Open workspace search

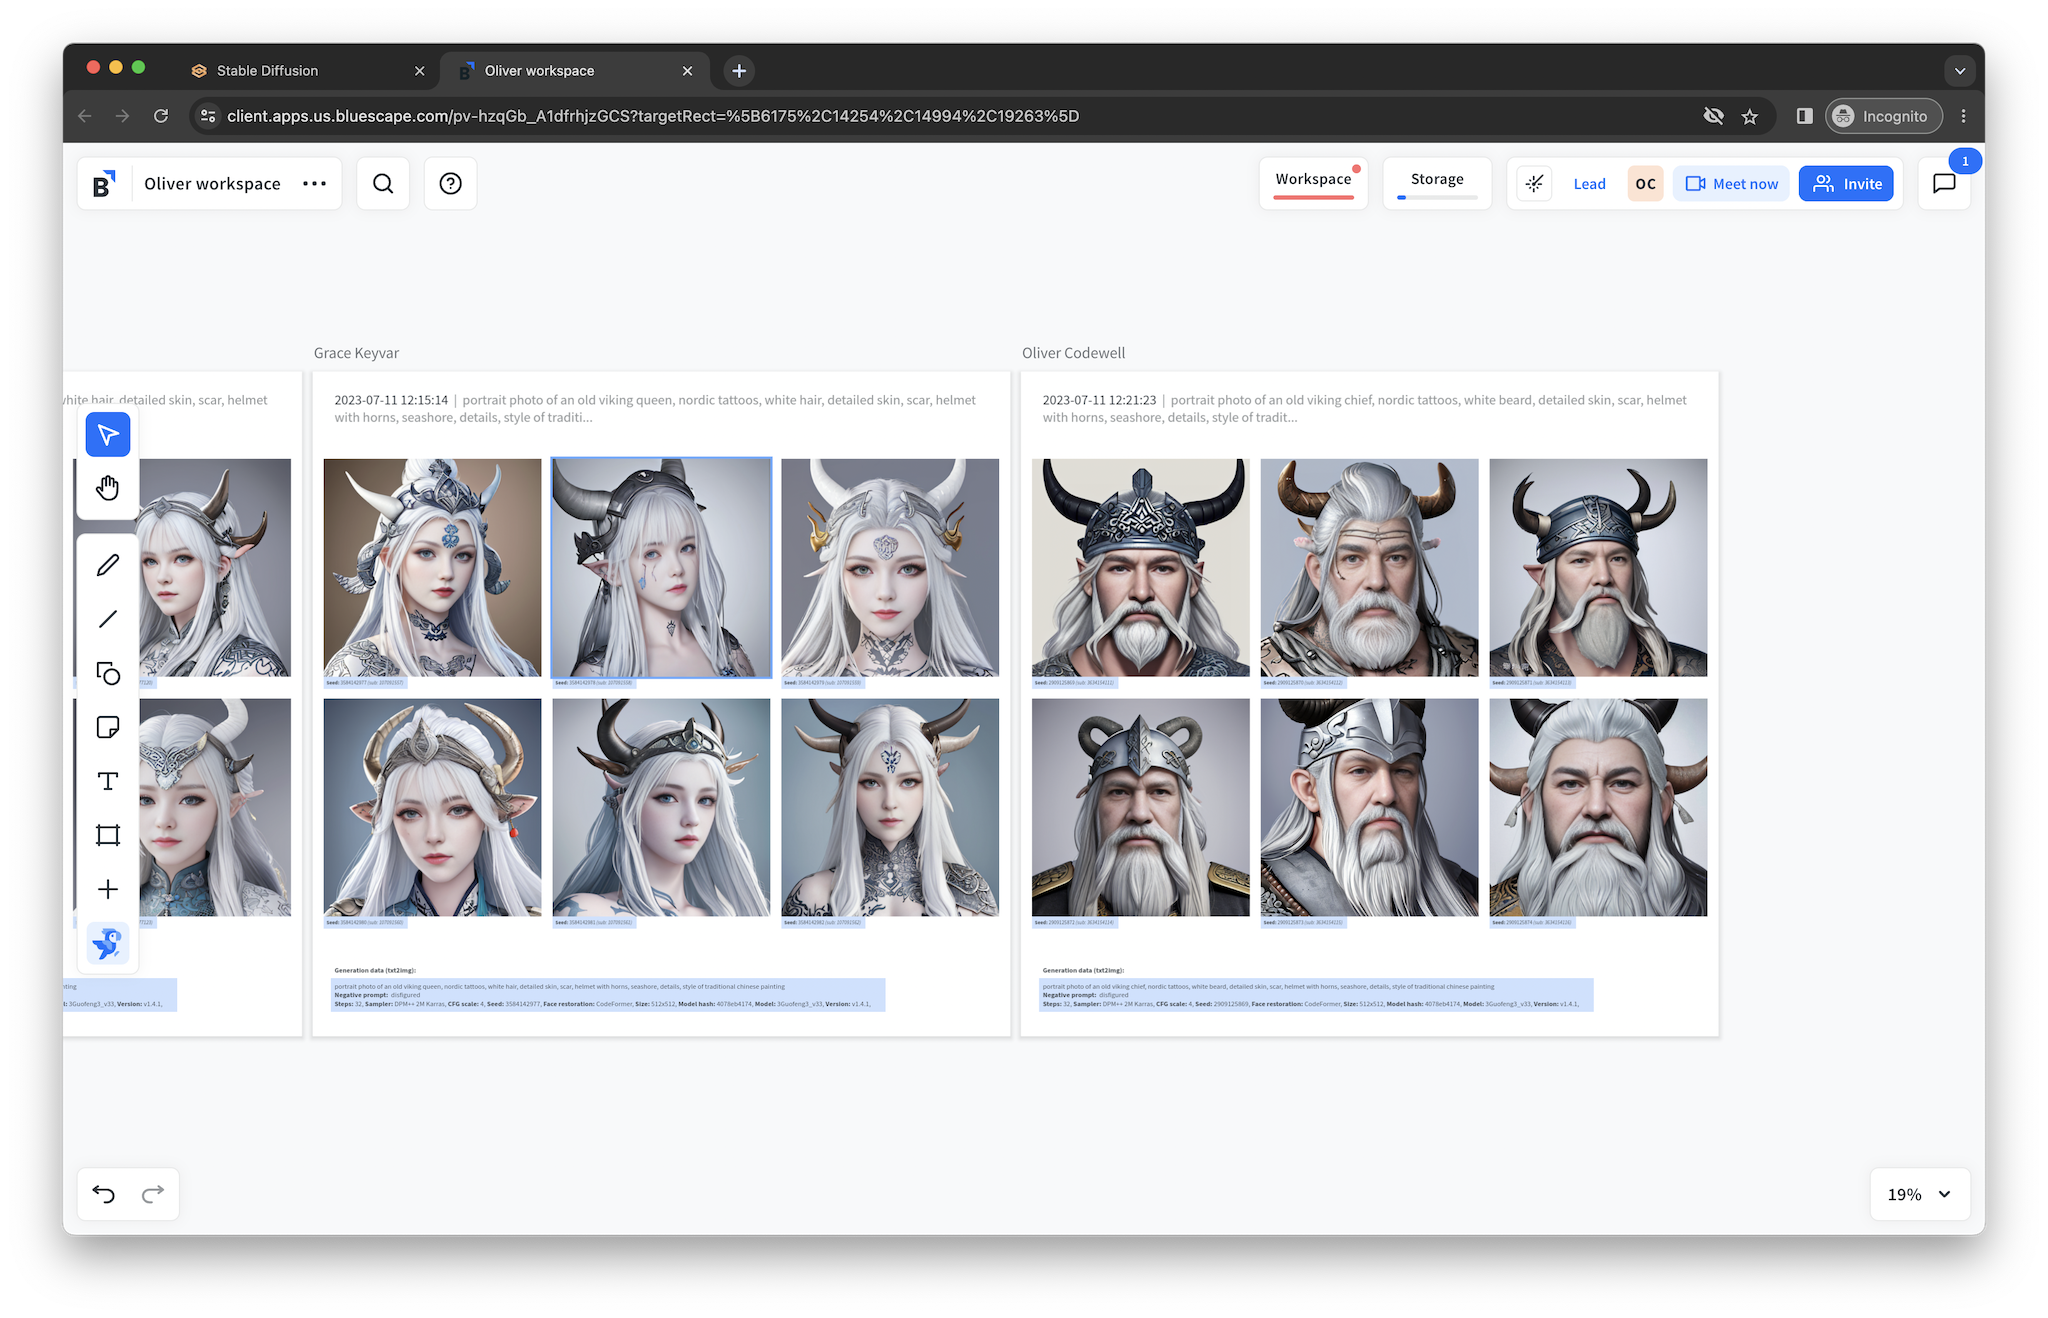pyautogui.click(x=383, y=183)
